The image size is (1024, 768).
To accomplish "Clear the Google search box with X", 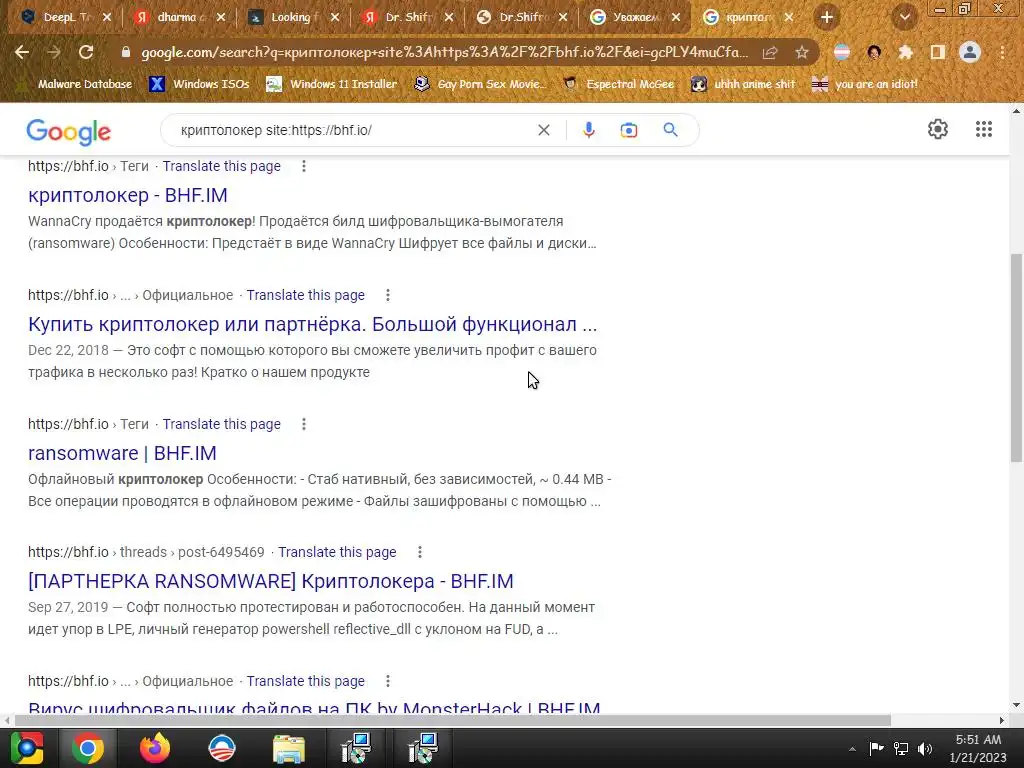I will (543, 130).
